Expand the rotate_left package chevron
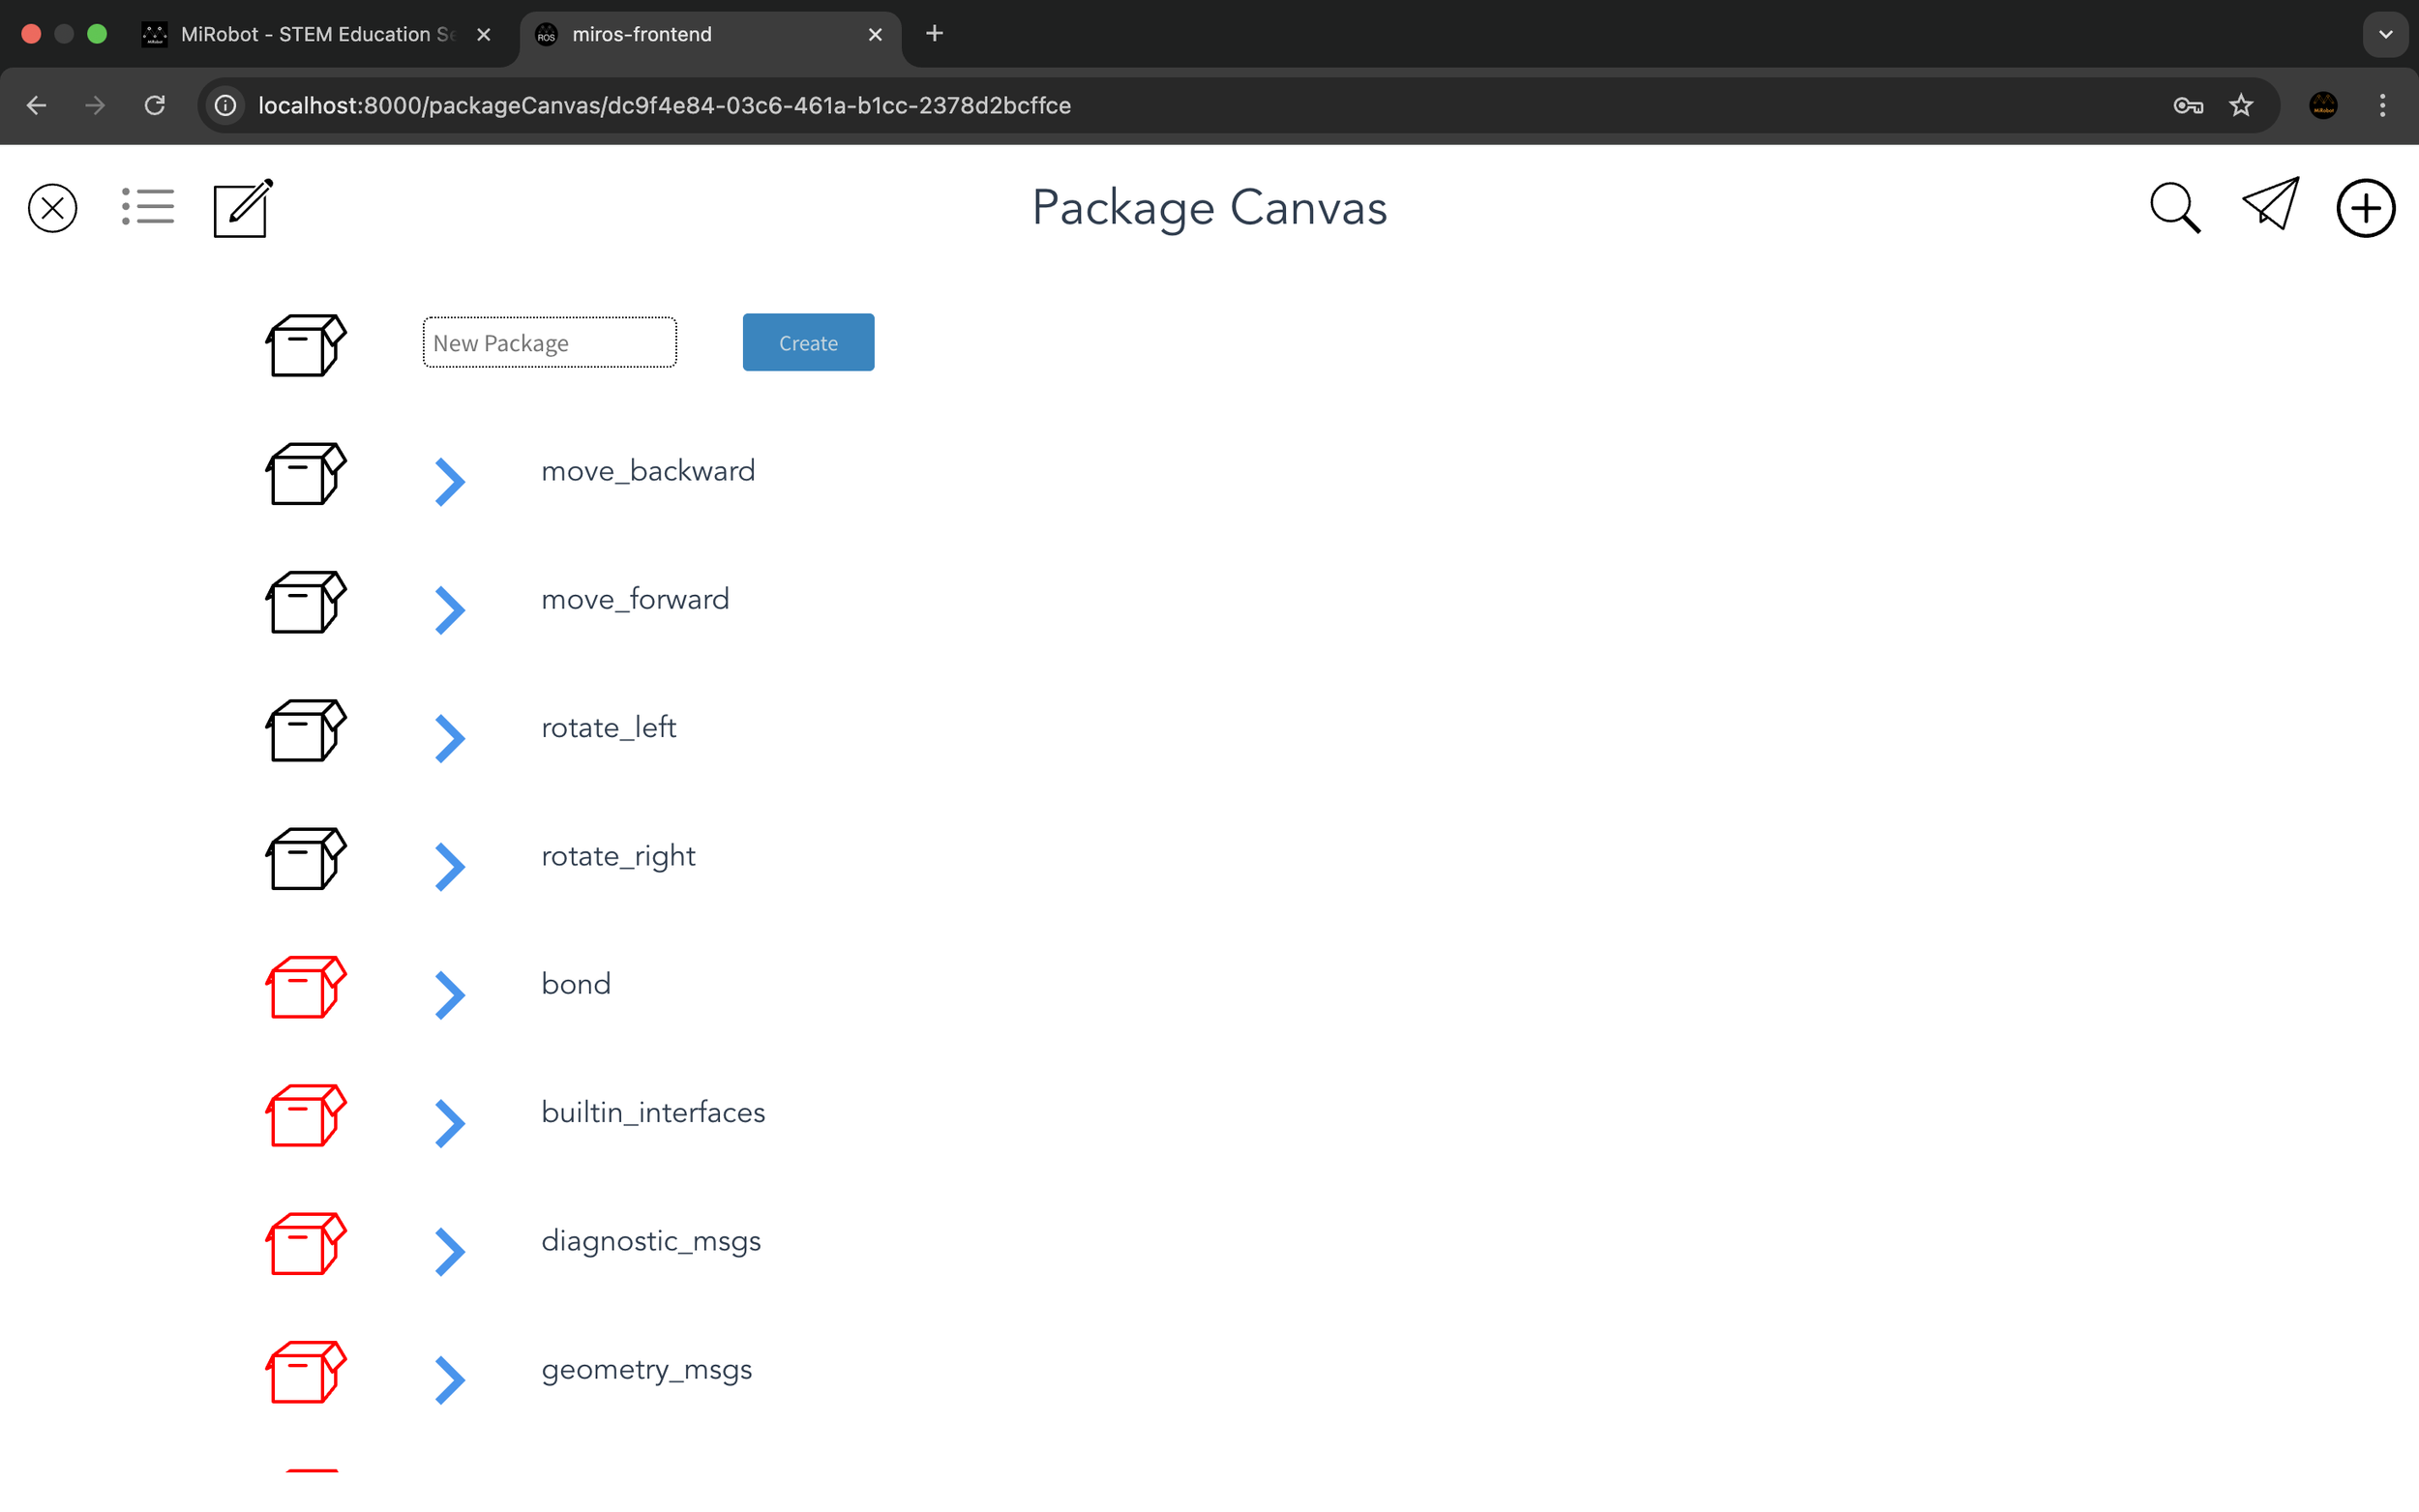2419x1512 pixels. [450, 739]
